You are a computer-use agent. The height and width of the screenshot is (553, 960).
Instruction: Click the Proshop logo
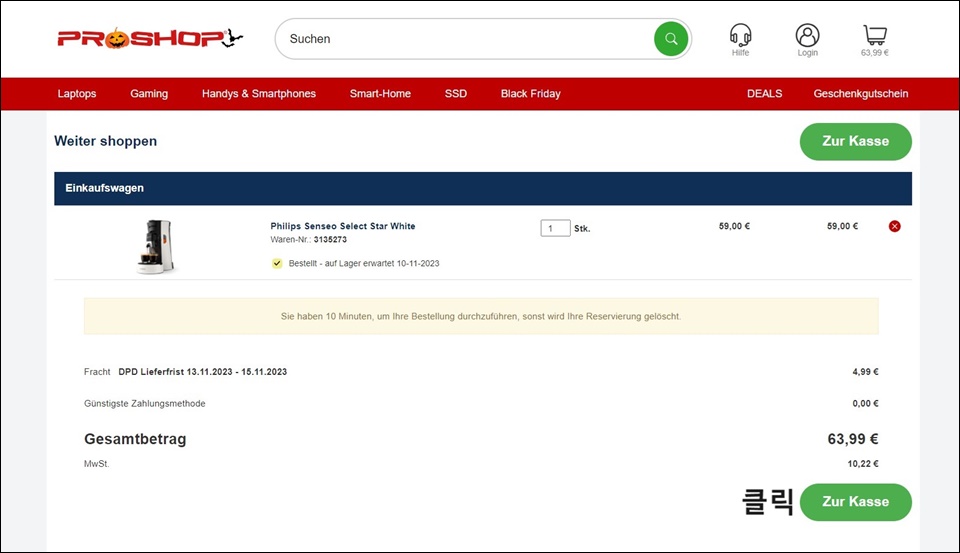pyautogui.click(x=150, y=39)
